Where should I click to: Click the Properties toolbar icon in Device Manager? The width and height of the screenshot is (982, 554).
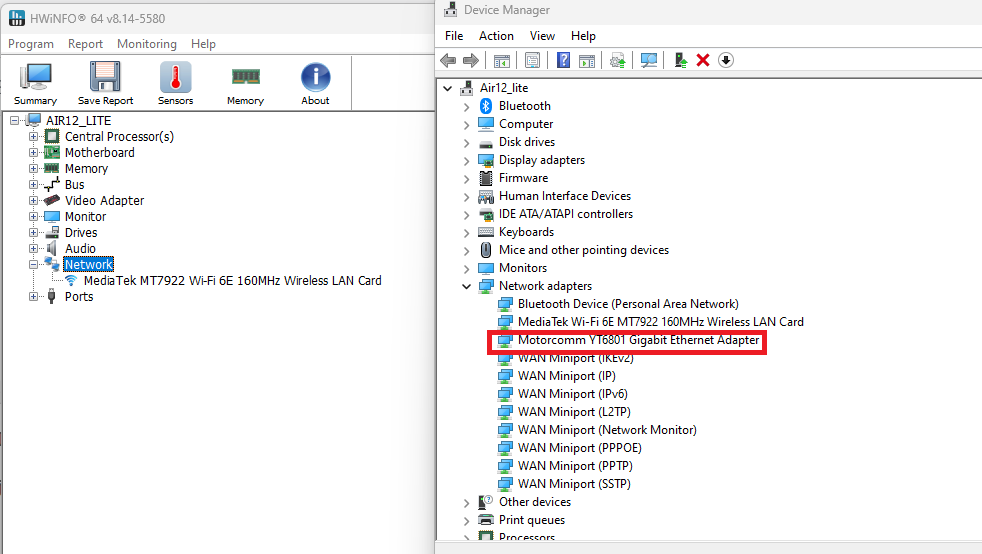click(532, 61)
